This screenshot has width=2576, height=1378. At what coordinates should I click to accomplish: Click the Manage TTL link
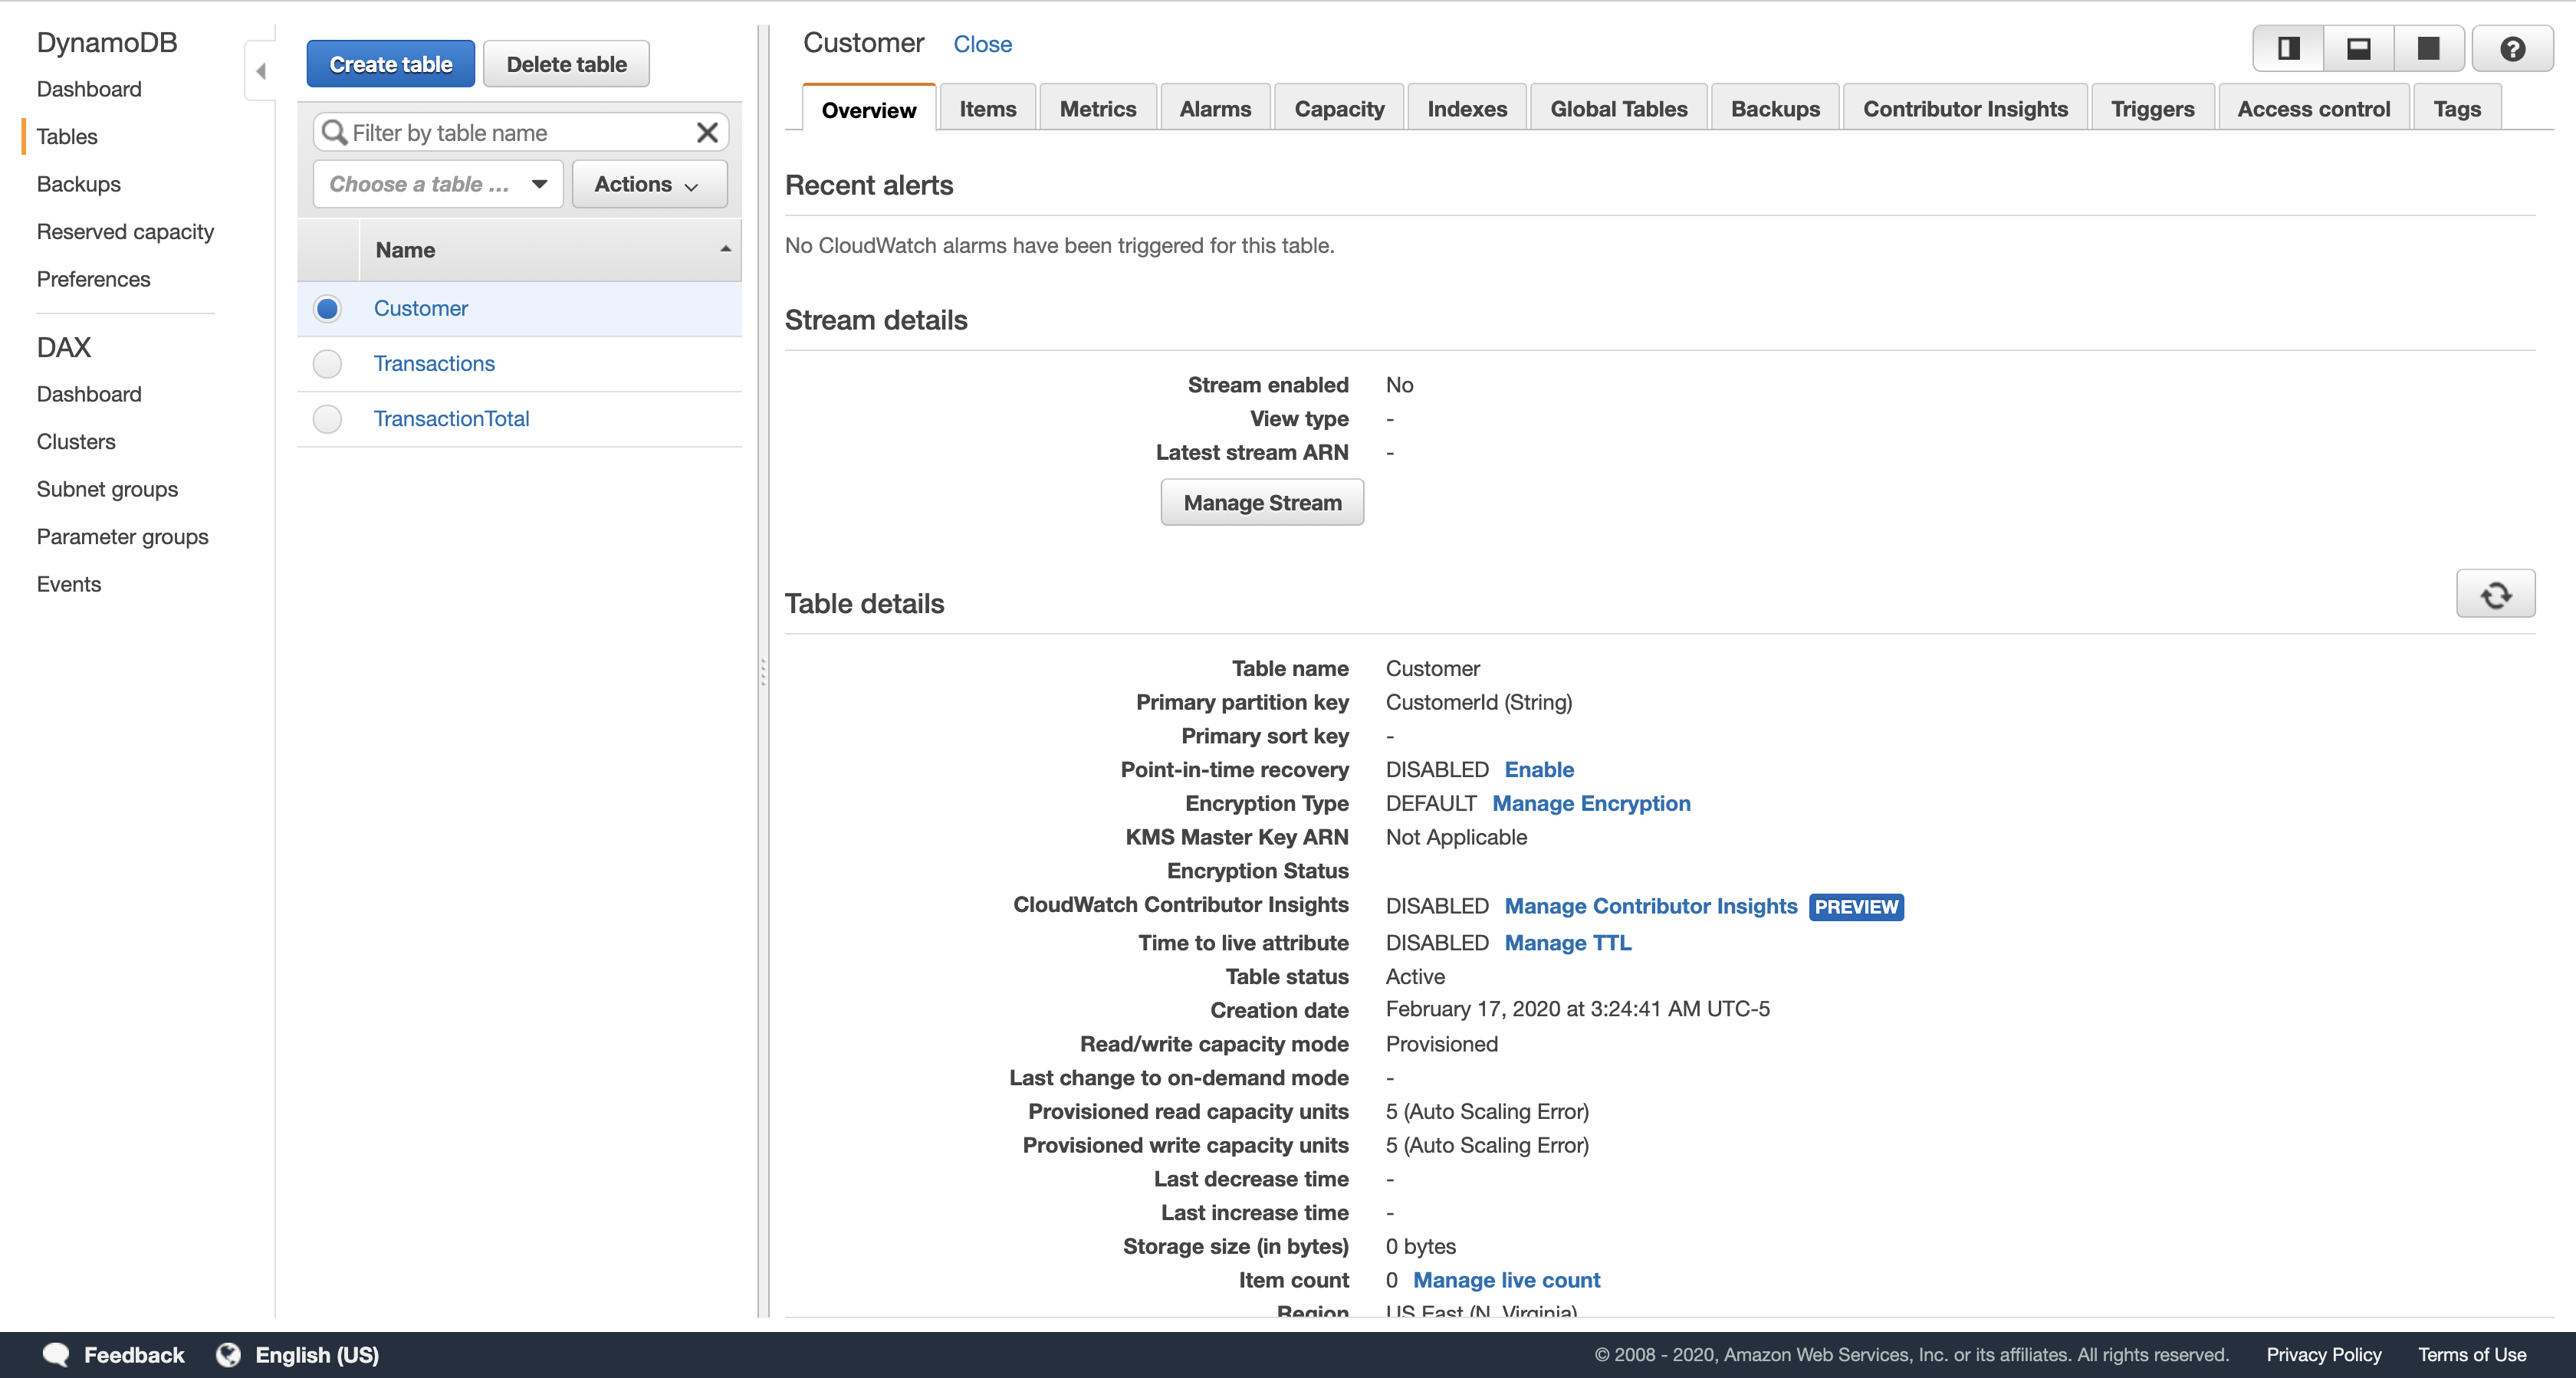tap(1567, 943)
